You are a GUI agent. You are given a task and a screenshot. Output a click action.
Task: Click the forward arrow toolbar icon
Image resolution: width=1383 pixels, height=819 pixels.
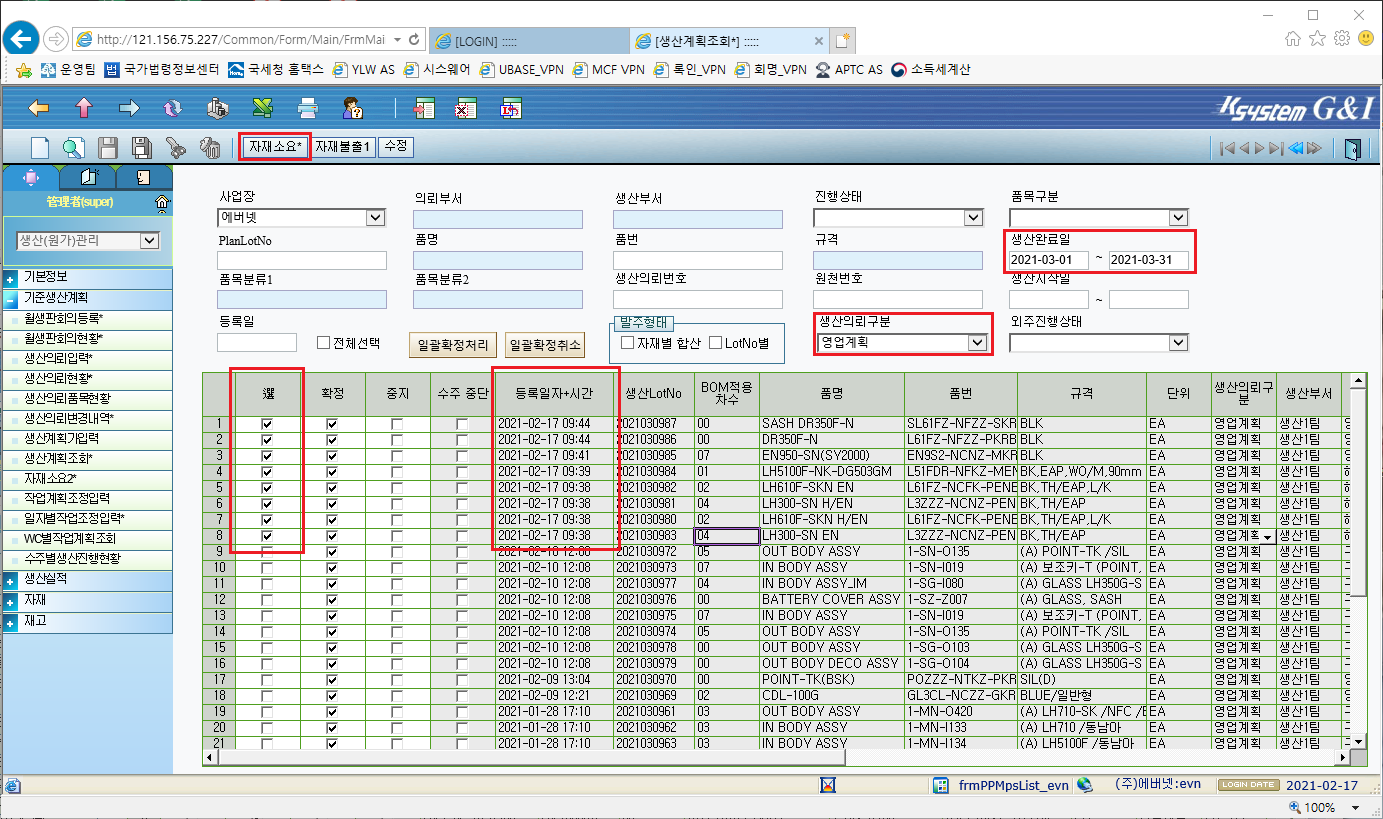point(129,108)
